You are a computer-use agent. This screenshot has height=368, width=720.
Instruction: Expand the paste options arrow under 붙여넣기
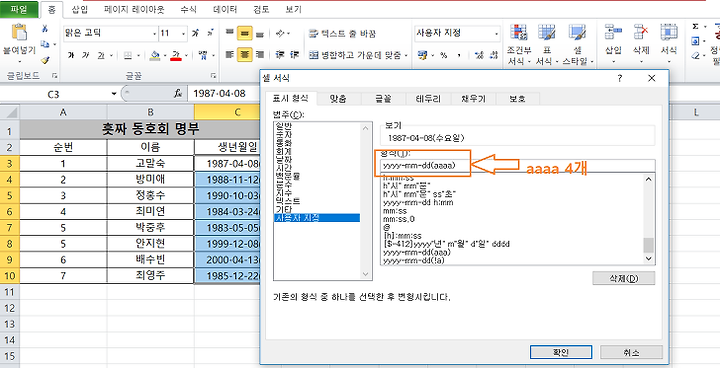coord(19,61)
